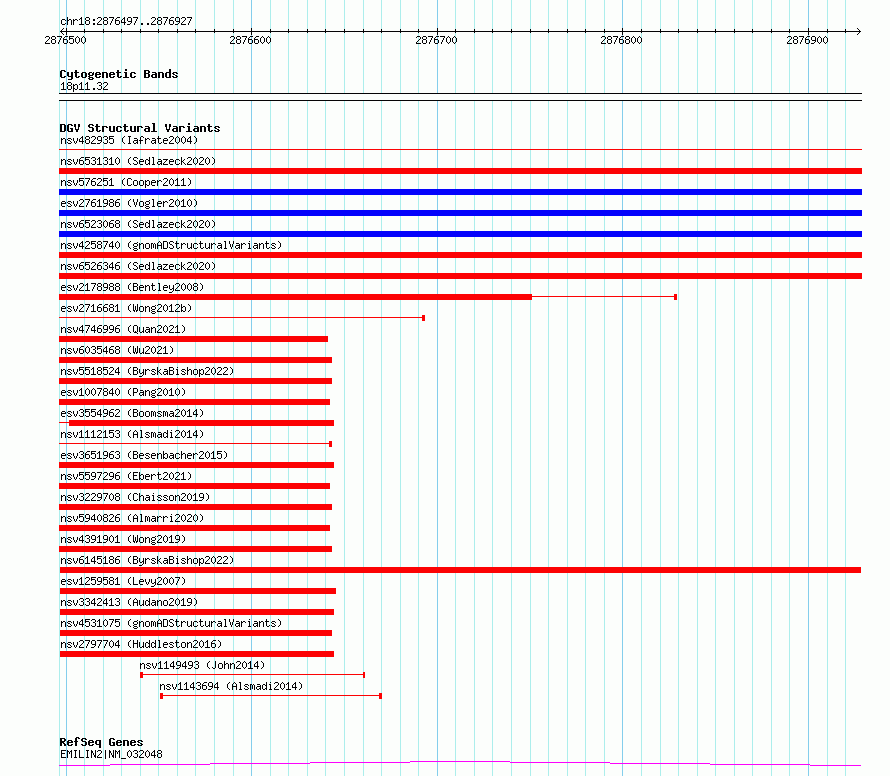This screenshot has width=890, height=776.
Task: Open the EMILIN2|NM_032048 gene label
Action: (111, 754)
